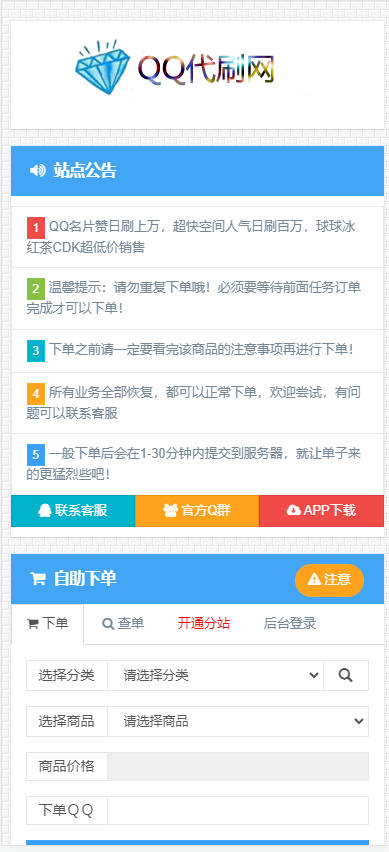The image size is (389, 852).
Task: Select the 后台登录 tab
Action: click(x=290, y=623)
